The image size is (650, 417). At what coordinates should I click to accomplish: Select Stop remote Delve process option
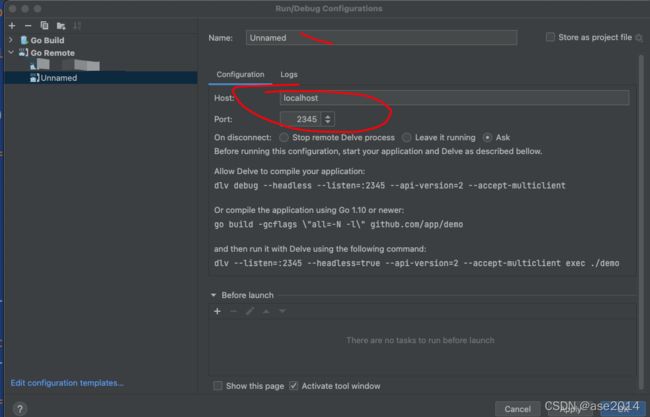(284, 137)
